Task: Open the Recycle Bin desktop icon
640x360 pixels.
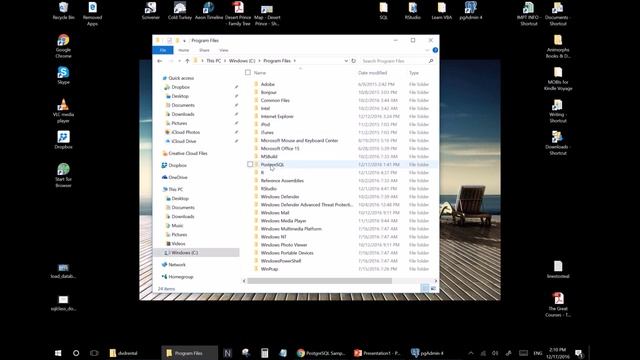Action: (63, 11)
